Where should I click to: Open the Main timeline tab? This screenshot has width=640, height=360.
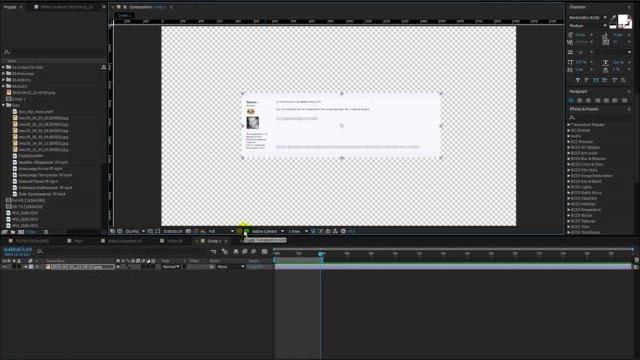pyautogui.click(x=78, y=241)
